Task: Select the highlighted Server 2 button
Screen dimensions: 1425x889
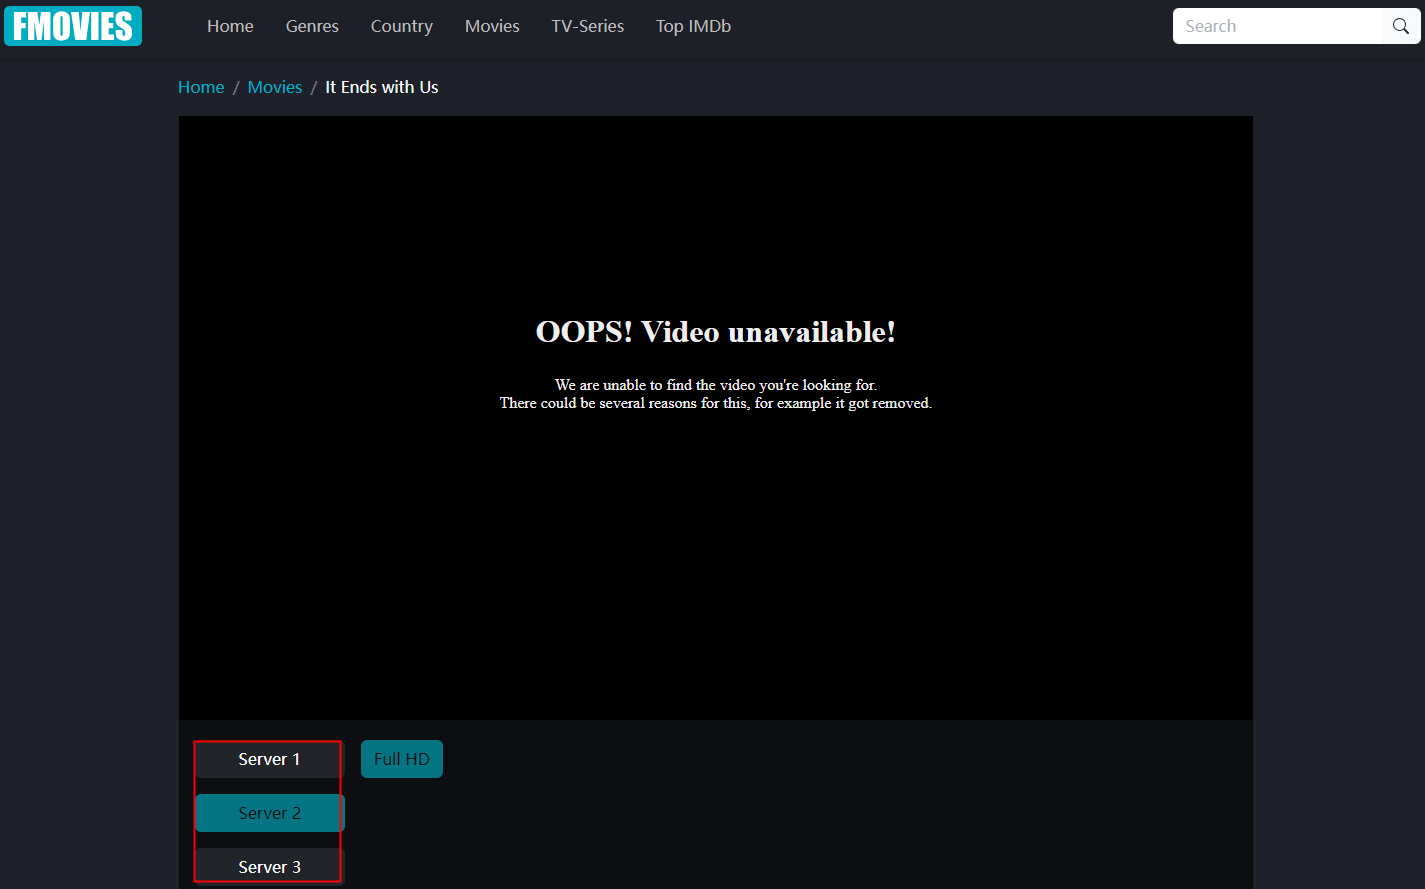Action: click(269, 813)
